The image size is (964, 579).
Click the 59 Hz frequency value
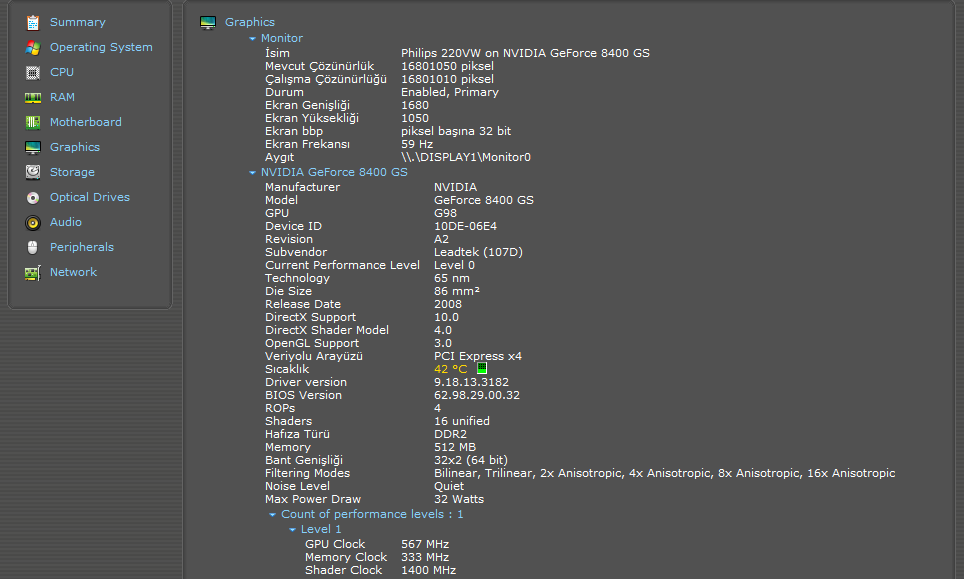coord(417,144)
